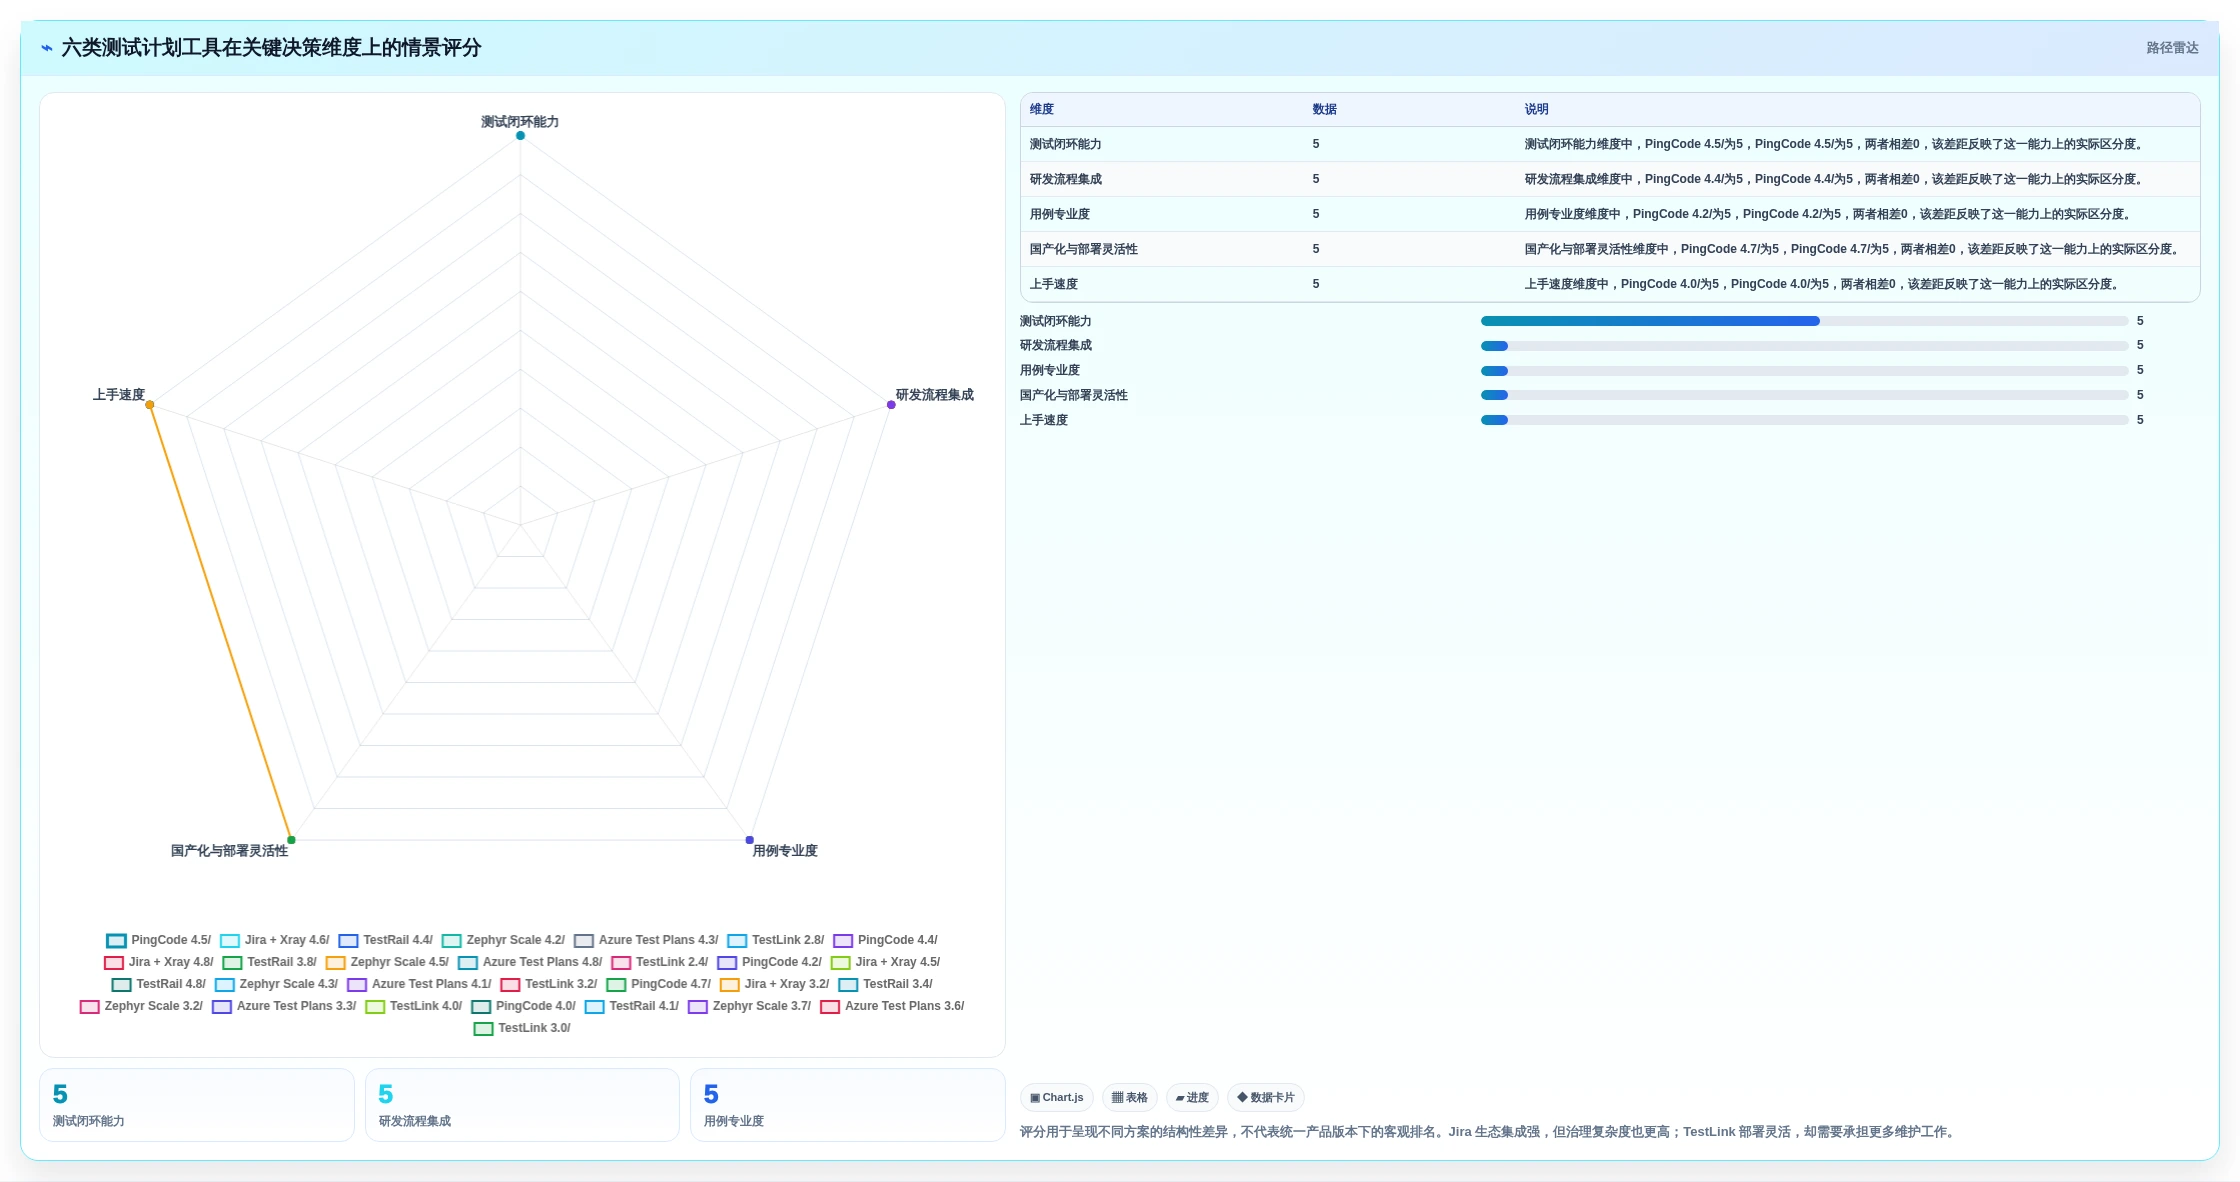This screenshot has height=1182, width=2240.
Task: Click the 用例专业度 radar data point
Action: click(749, 840)
